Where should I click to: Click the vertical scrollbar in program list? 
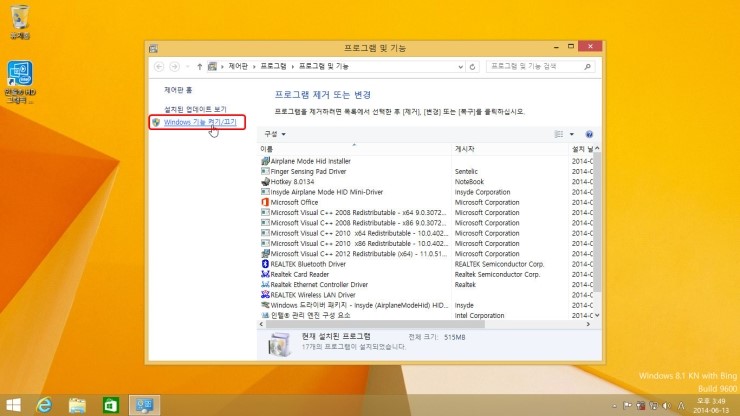pos(597,222)
